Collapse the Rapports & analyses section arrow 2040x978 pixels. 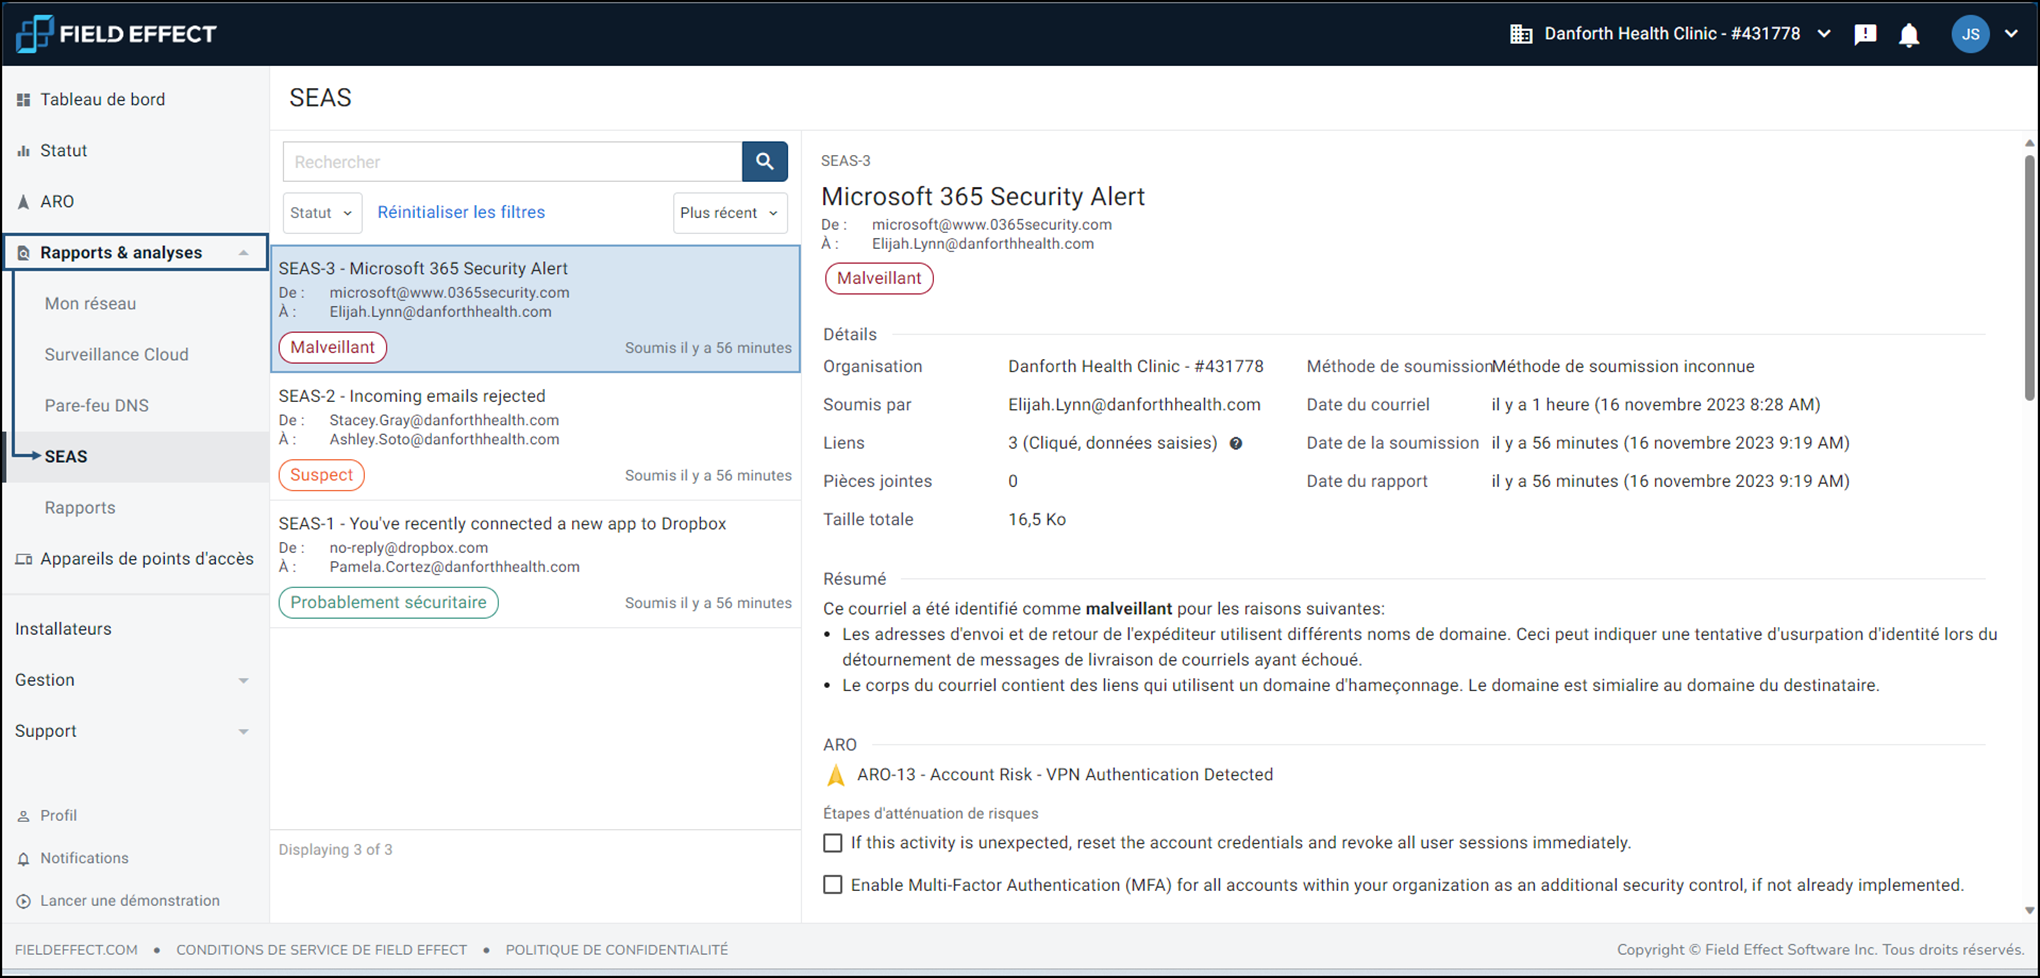click(x=243, y=253)
